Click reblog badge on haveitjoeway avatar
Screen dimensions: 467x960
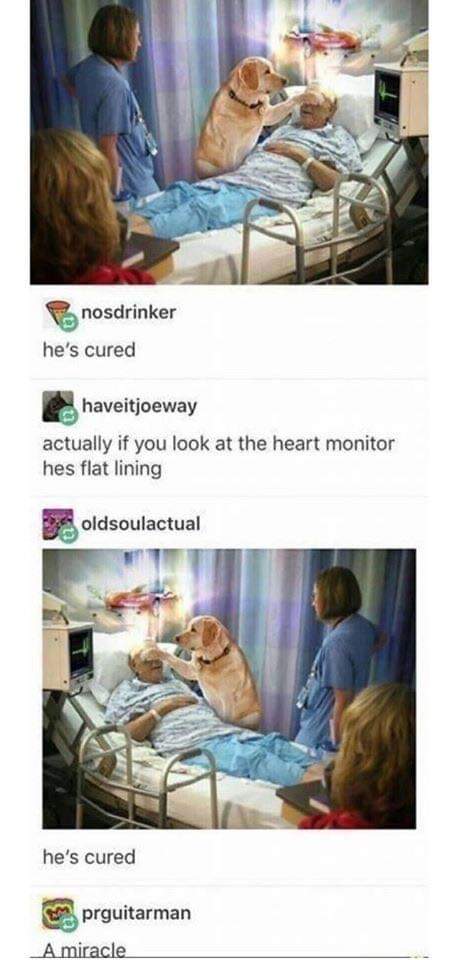pyautogui.click(x=69, y=416)
